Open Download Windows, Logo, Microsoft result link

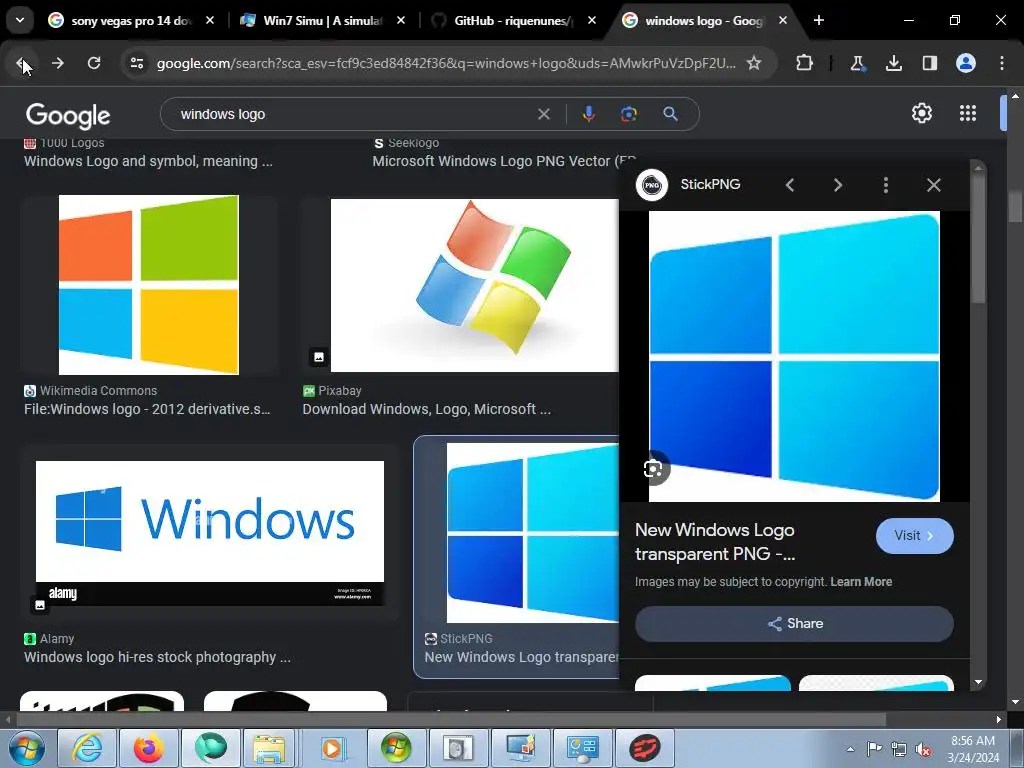[x=426, y=409]
